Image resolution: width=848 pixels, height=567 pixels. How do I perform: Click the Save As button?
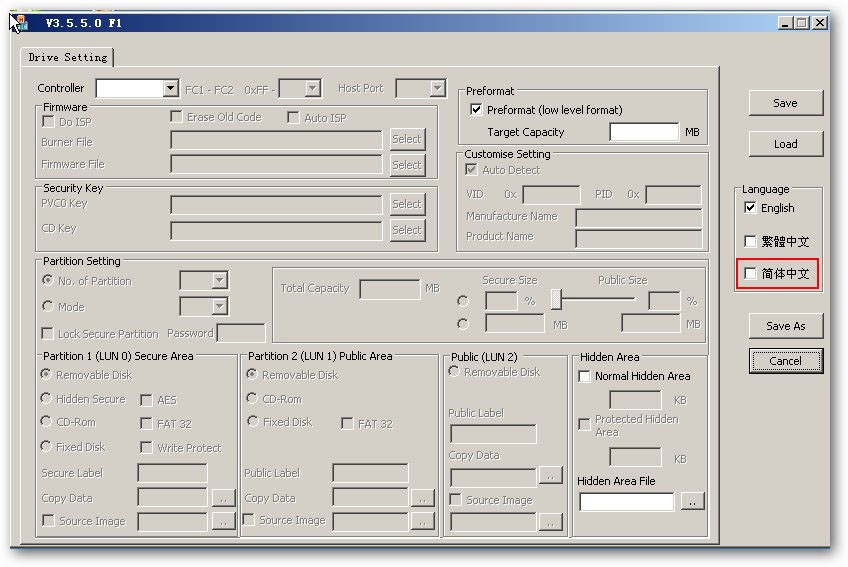(x=786, y=326)
